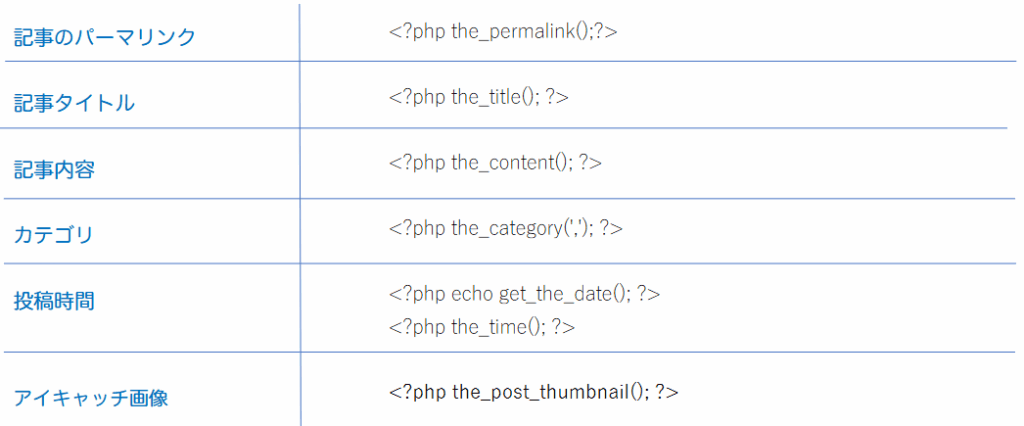Click the word echo in the date code
Screen dimensions: 1024x426
point(476,294)
